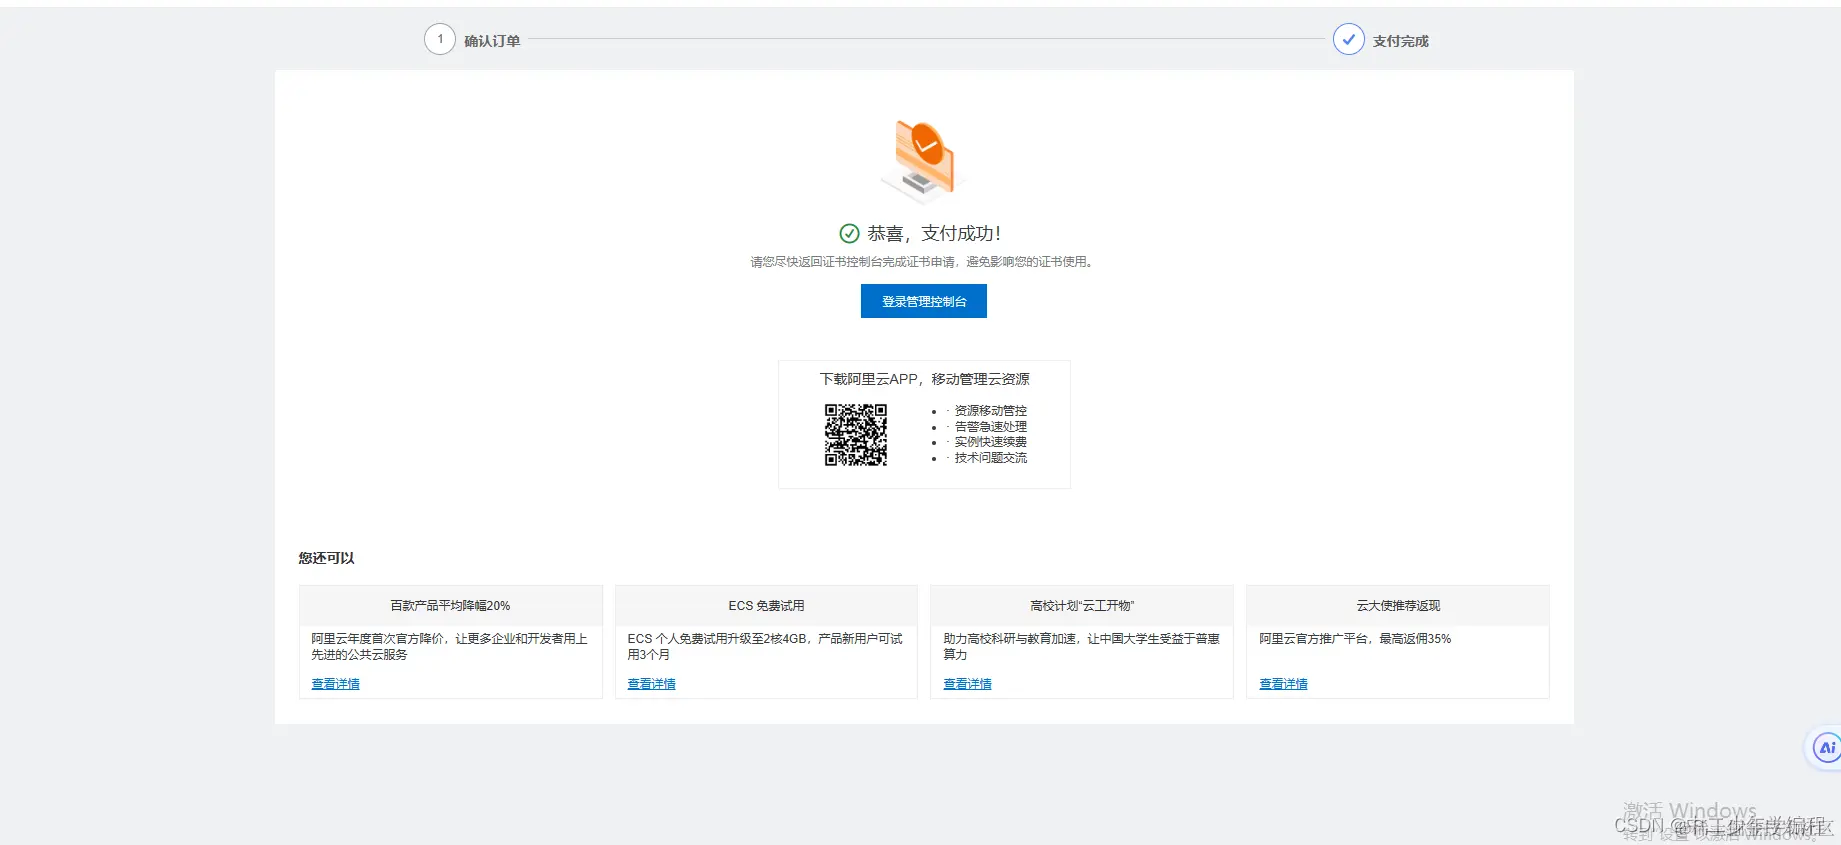Click the 阿里云年度首次官方降价 description
The image size is (1841, 845).
(449, 647)
